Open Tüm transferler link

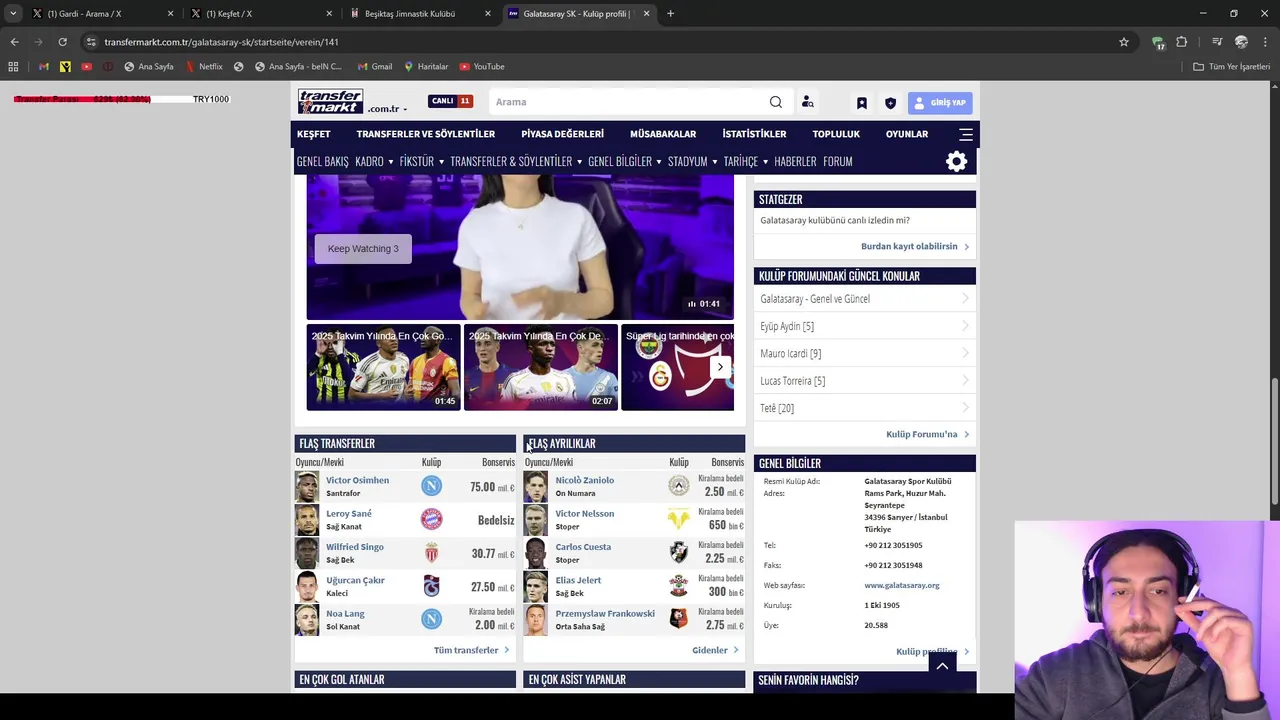tap(471, 651)
